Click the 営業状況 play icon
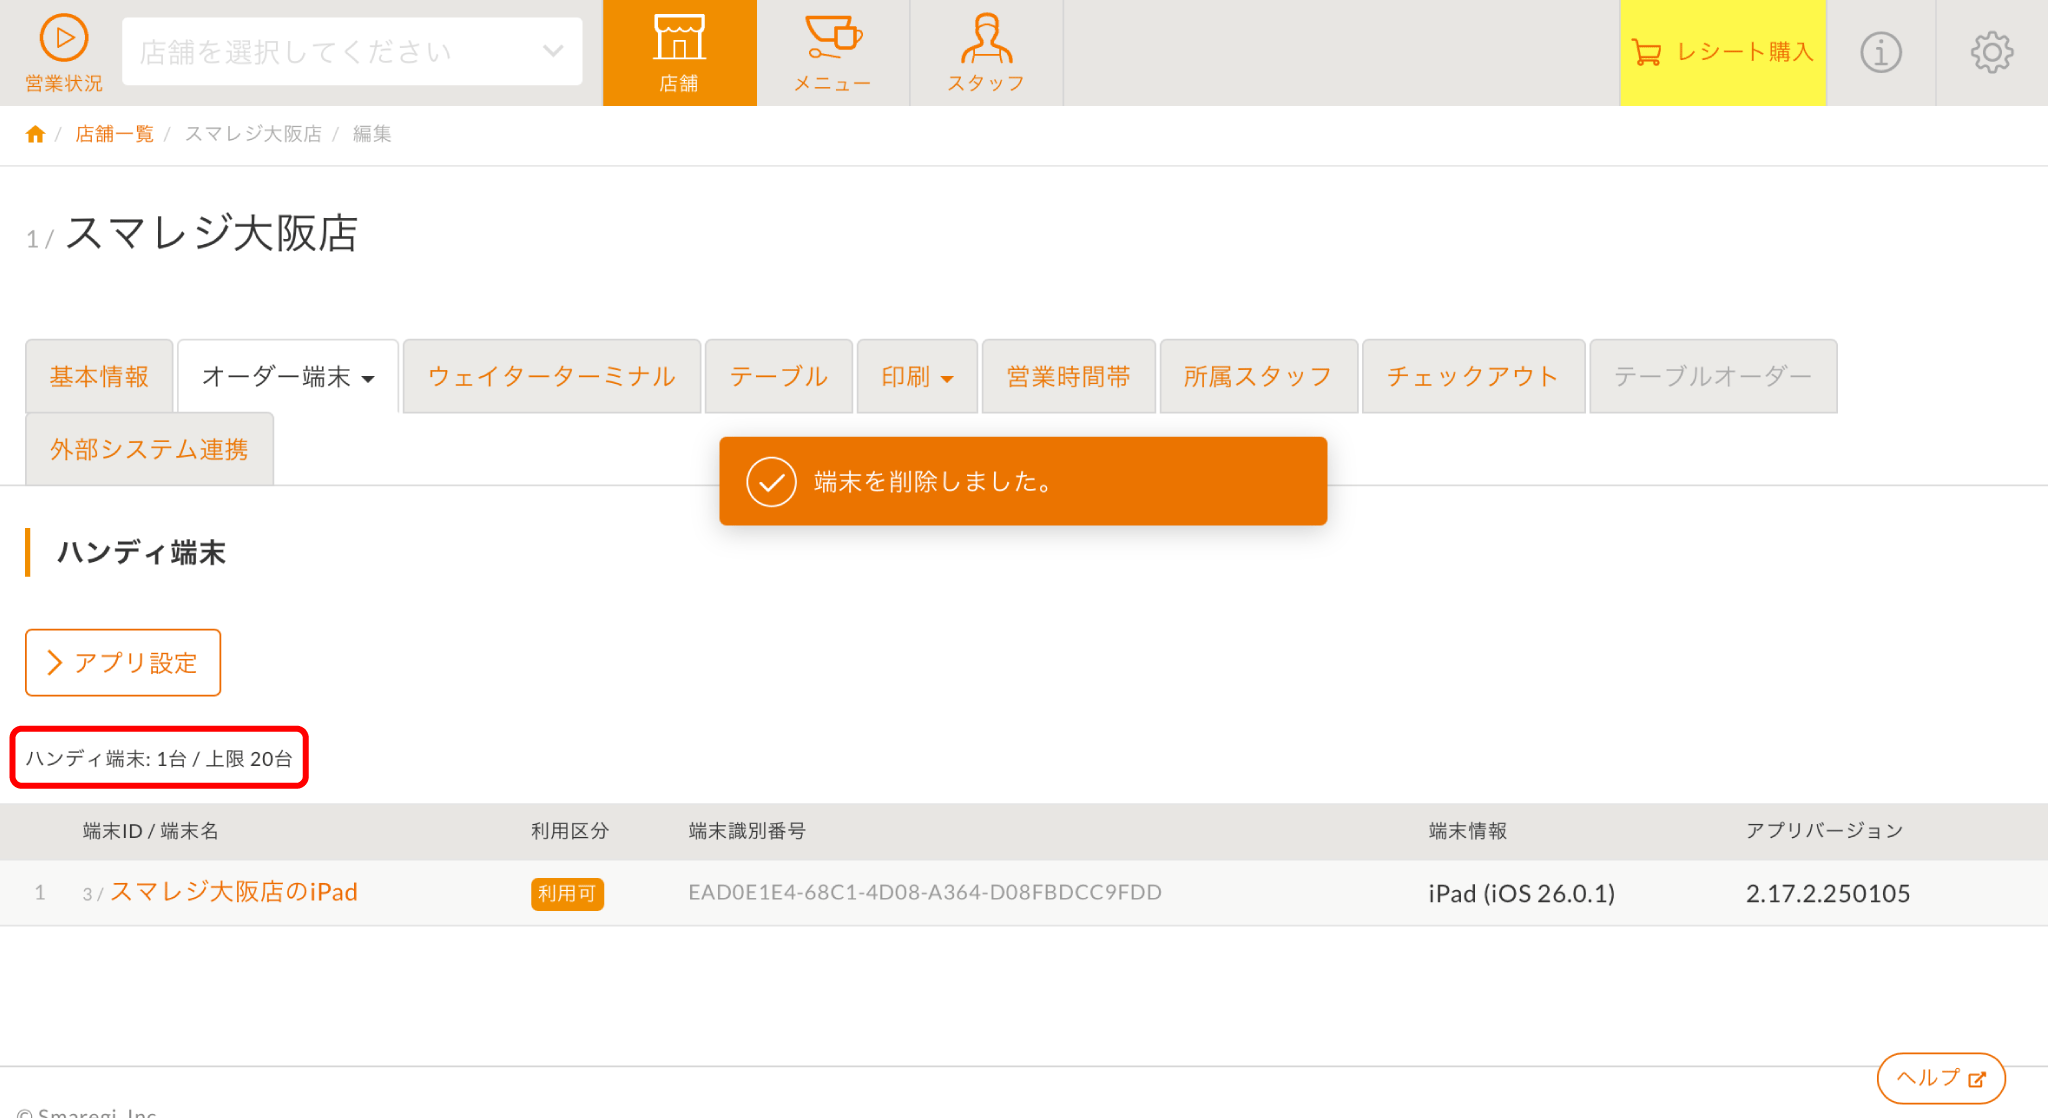2048x1118 pixels. click(x=64, y=40)
